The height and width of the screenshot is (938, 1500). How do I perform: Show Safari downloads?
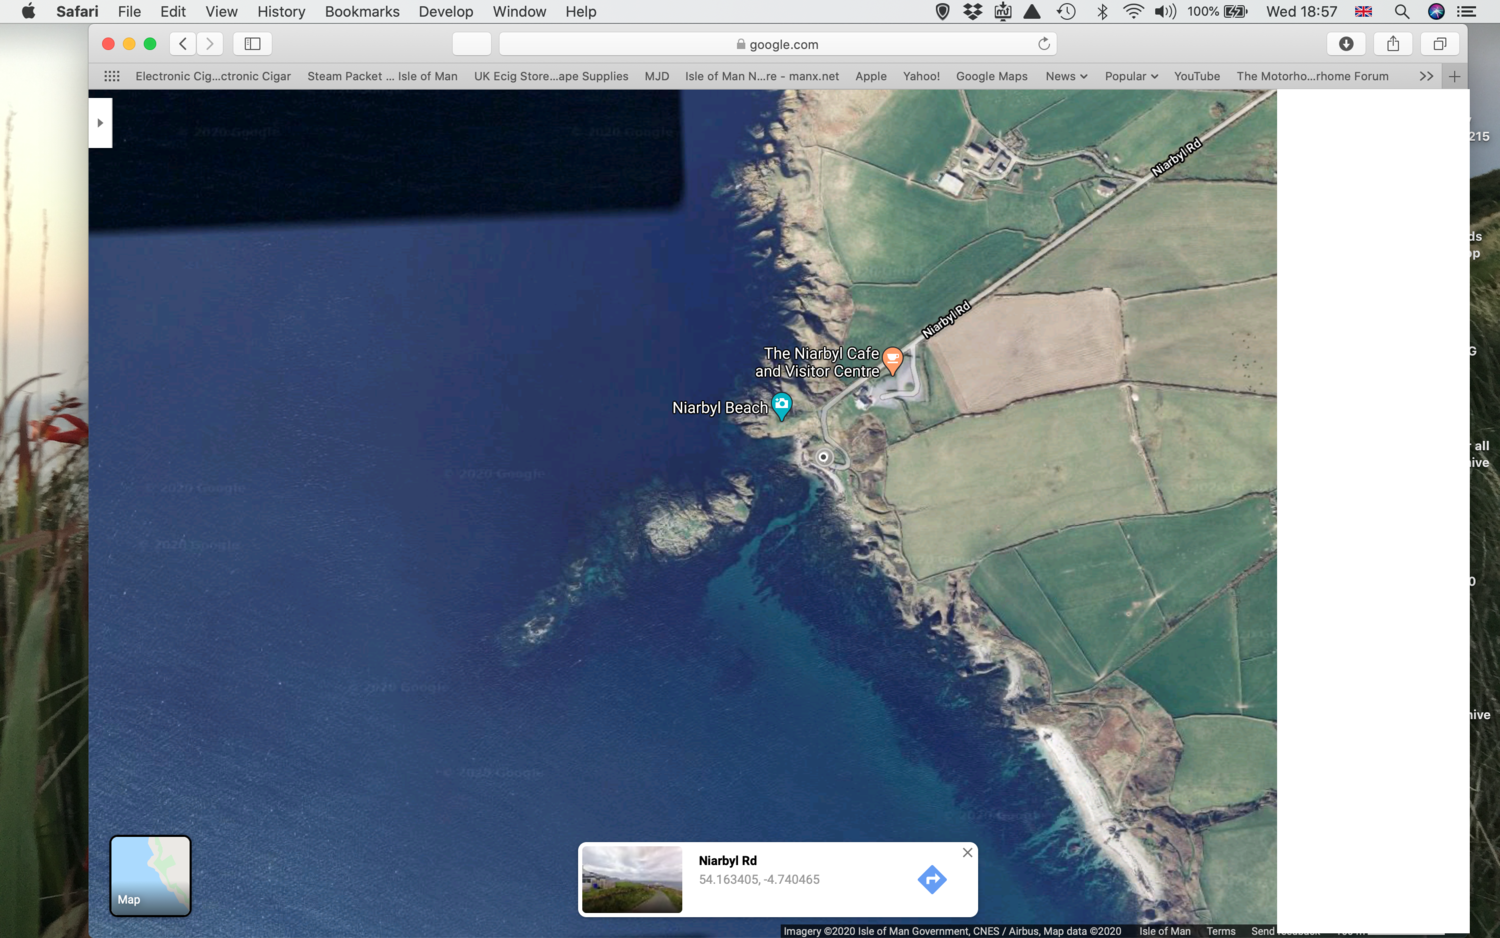(x=1346, y=44)
